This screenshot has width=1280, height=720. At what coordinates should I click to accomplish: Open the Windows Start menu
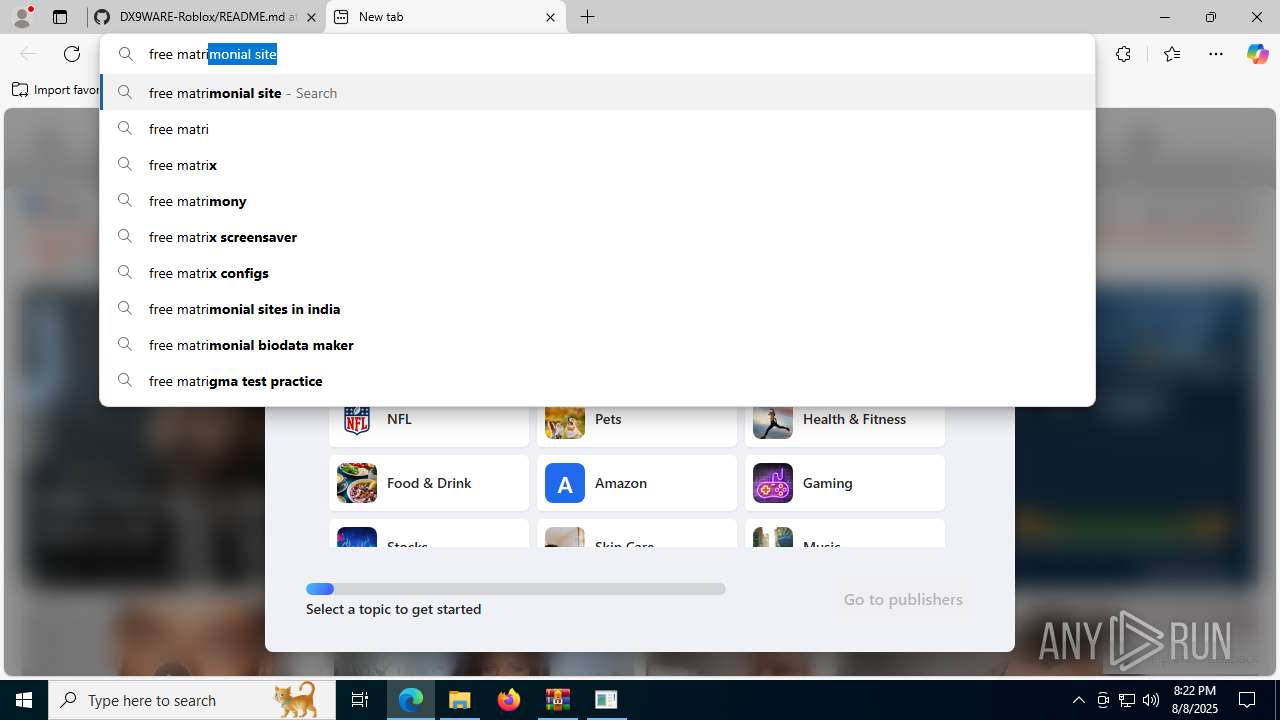point(24,700)
